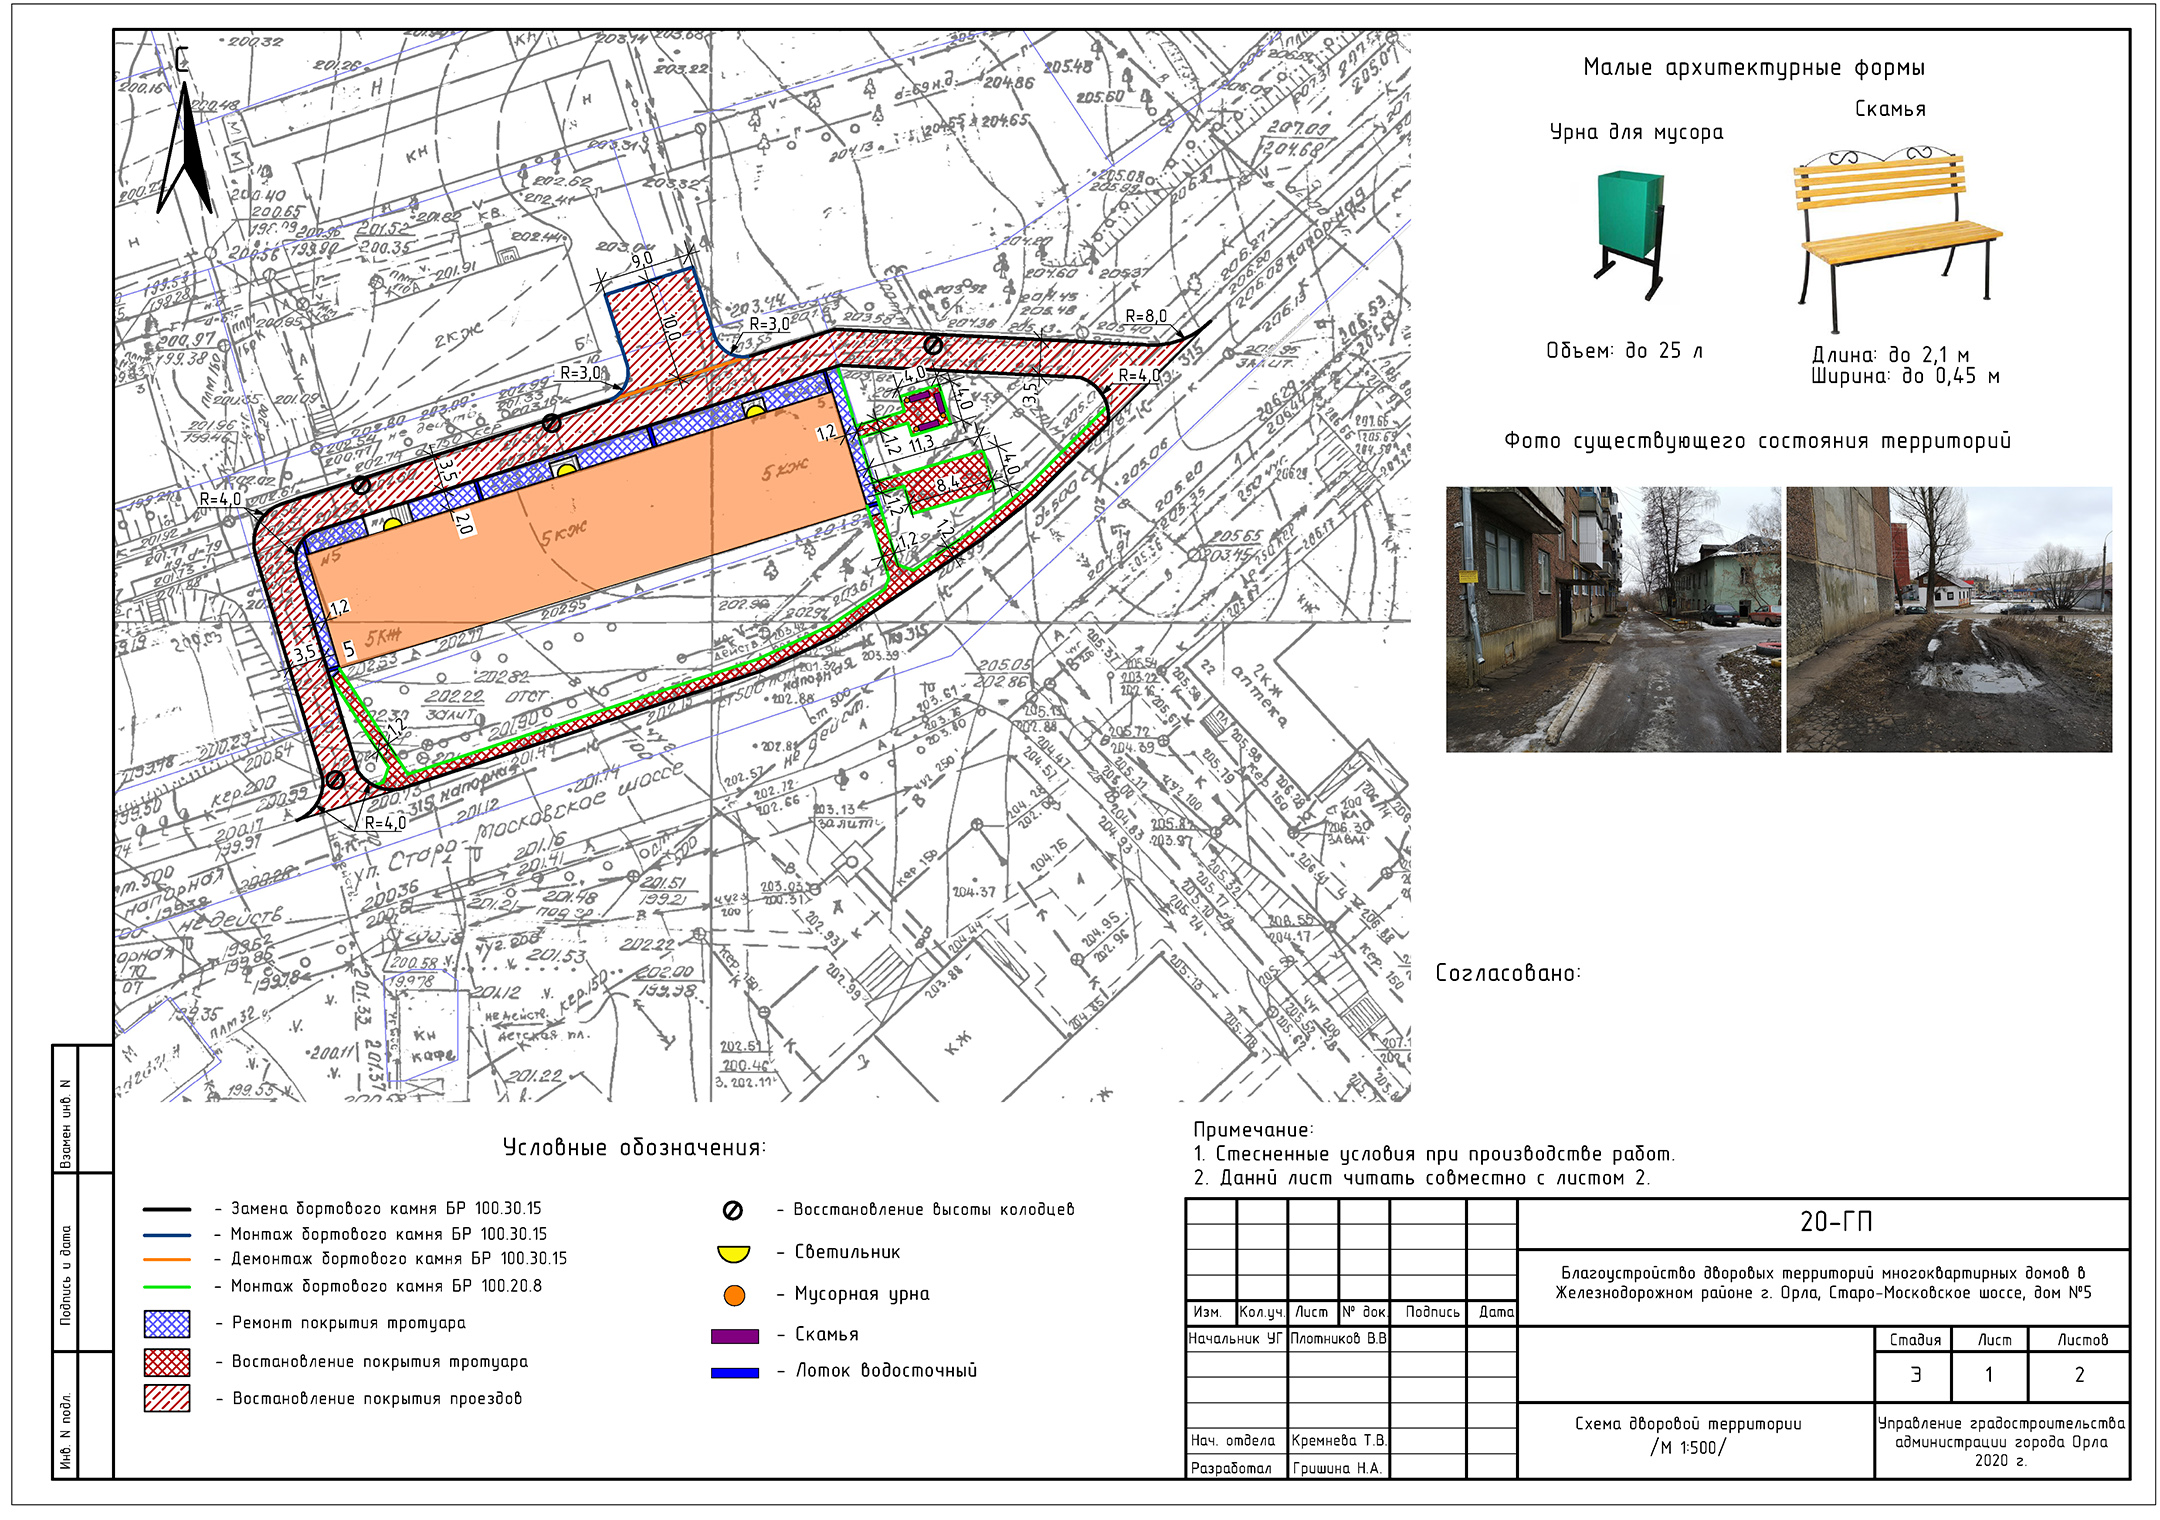Click note 1 'Стесненные условия при производстве работ'

[1434, 1154]
